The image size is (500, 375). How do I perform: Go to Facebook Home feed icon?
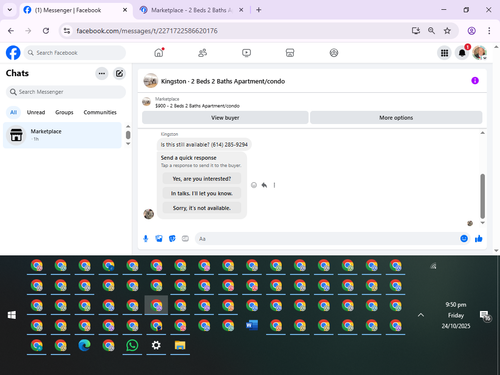(159, 53)
